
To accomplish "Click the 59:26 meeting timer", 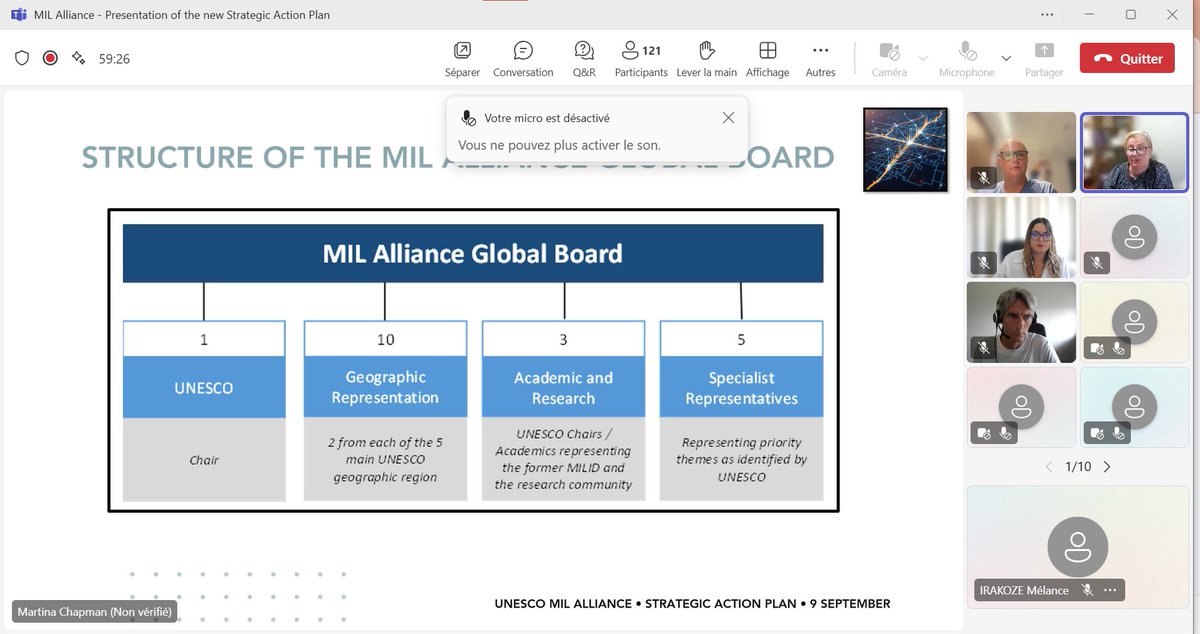I will pos(114,59).
